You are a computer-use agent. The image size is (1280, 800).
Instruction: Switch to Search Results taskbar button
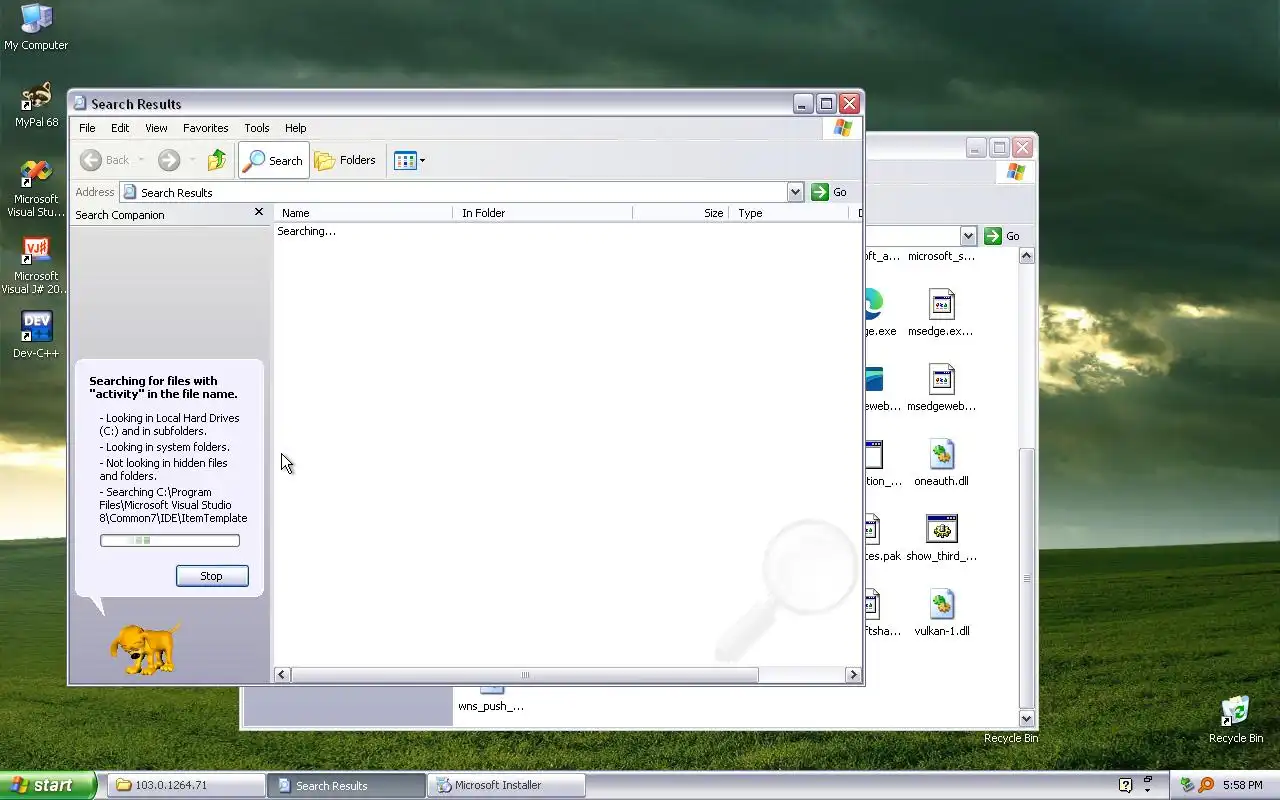(x=346, y=785)
